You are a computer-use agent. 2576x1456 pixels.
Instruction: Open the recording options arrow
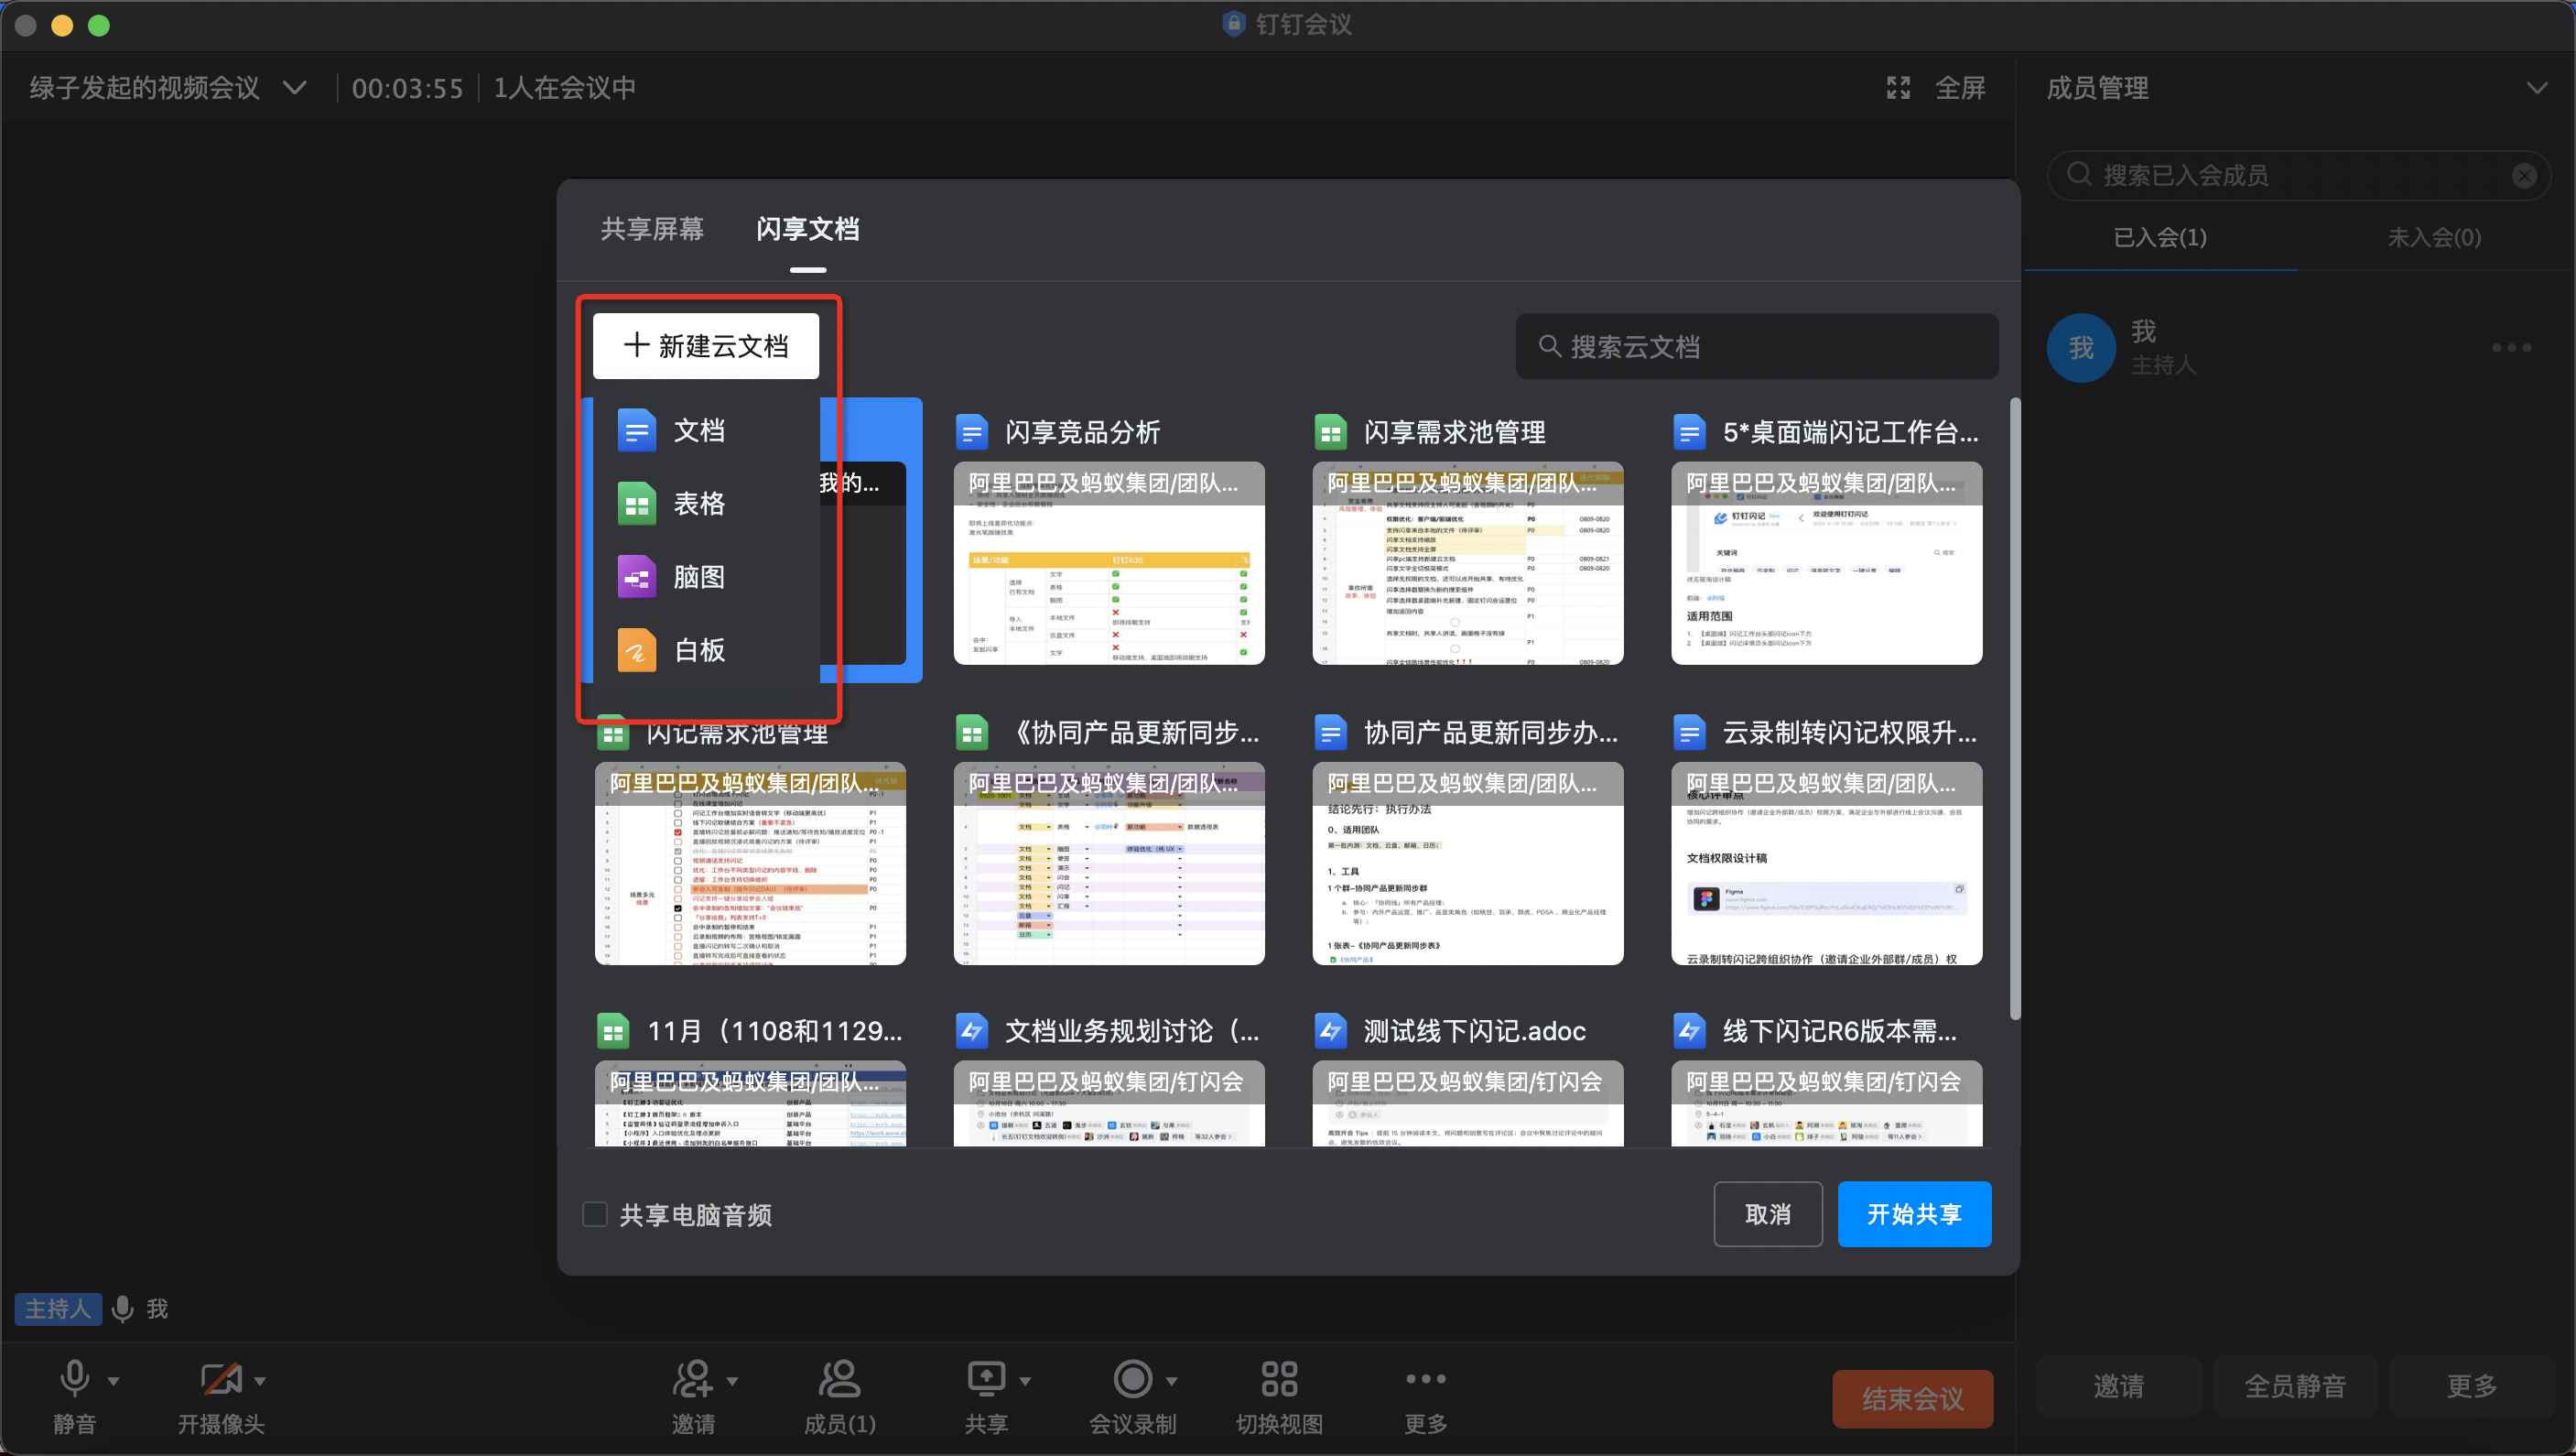pos(1171,1381)
